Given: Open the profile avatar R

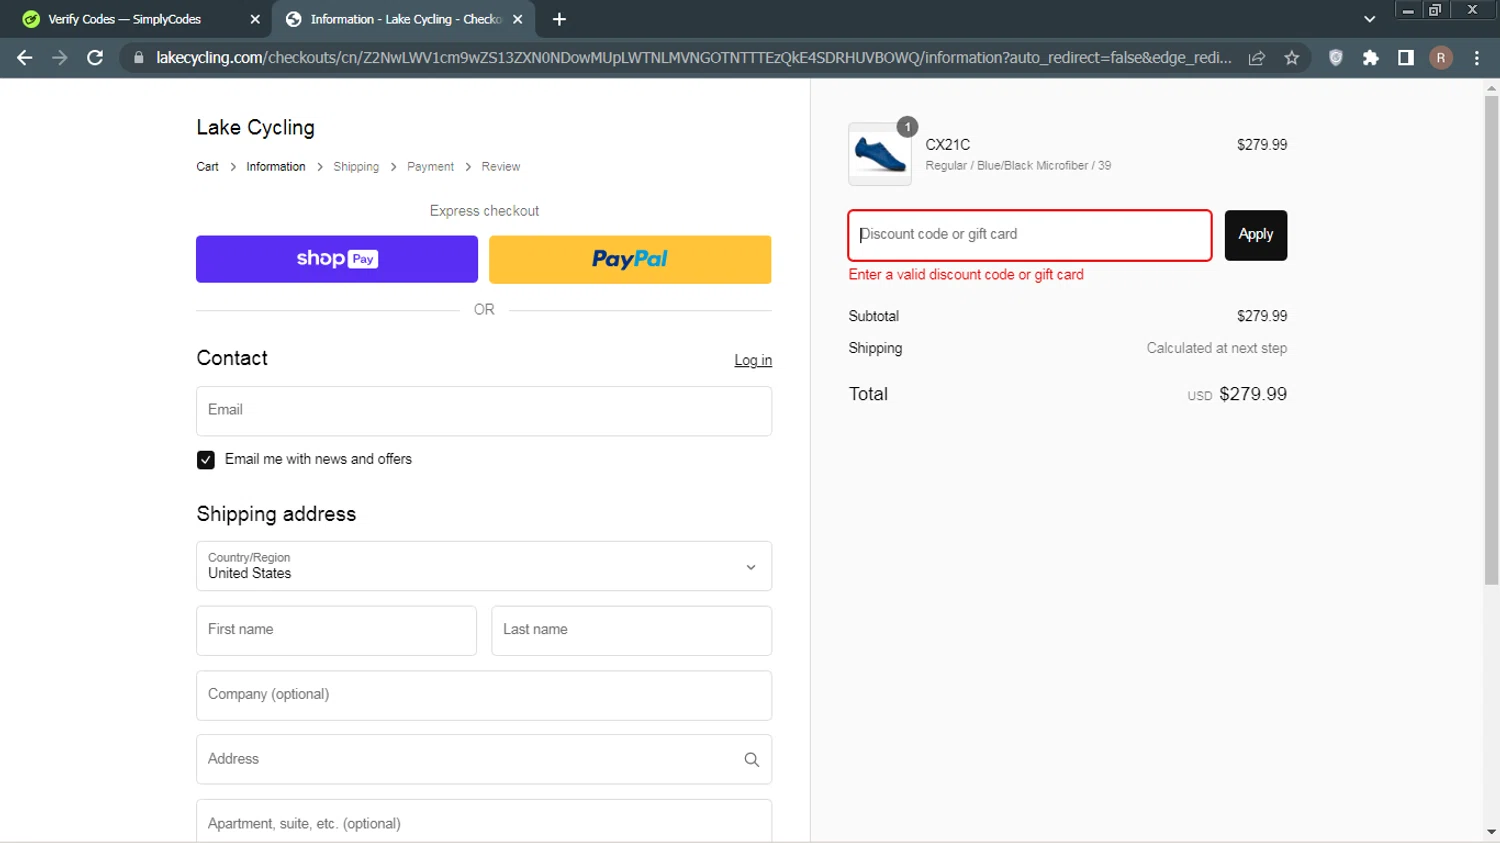Looking at the screenshot, I should click(1441, 58).
